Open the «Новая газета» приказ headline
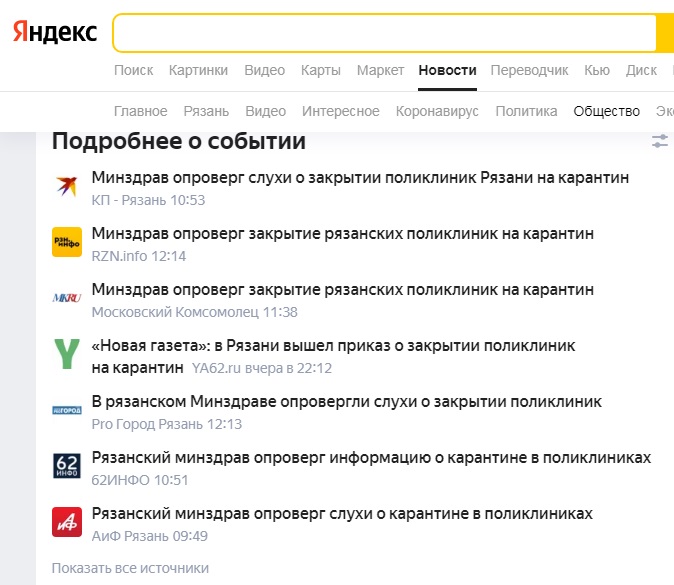 click(x=333, y=356)
